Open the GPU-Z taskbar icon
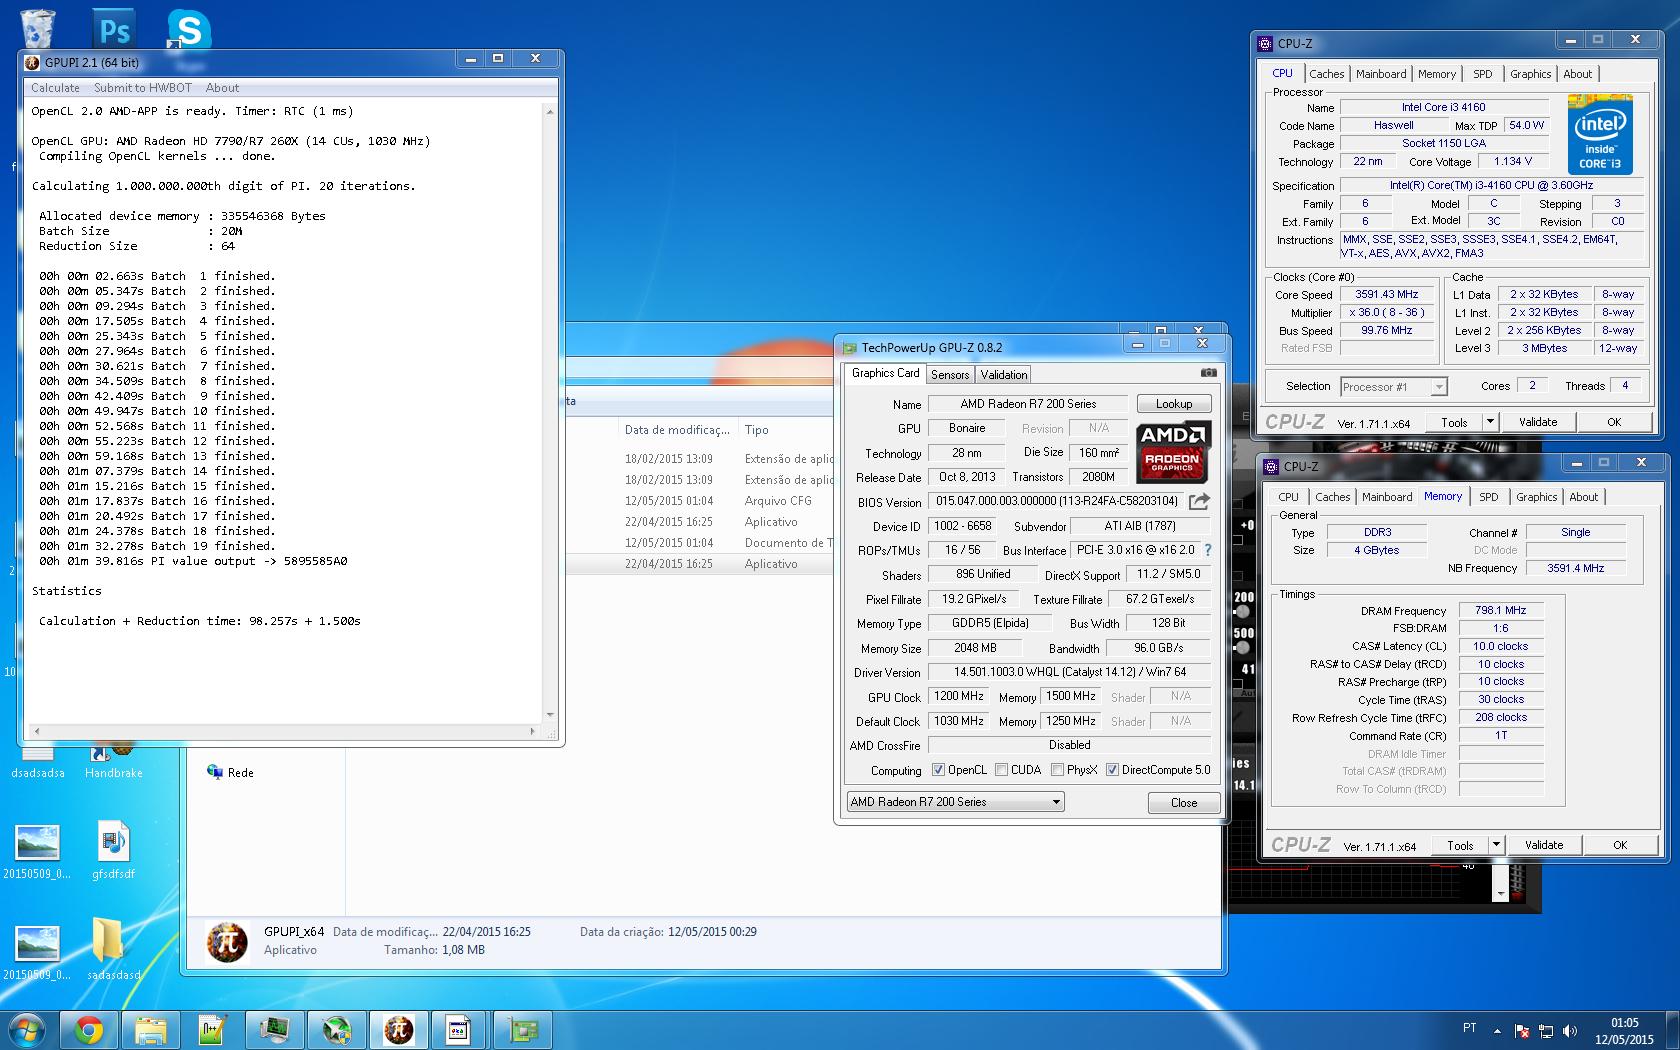The width and height of the screenshot is (1680, 1050). tap(523, 1030)
